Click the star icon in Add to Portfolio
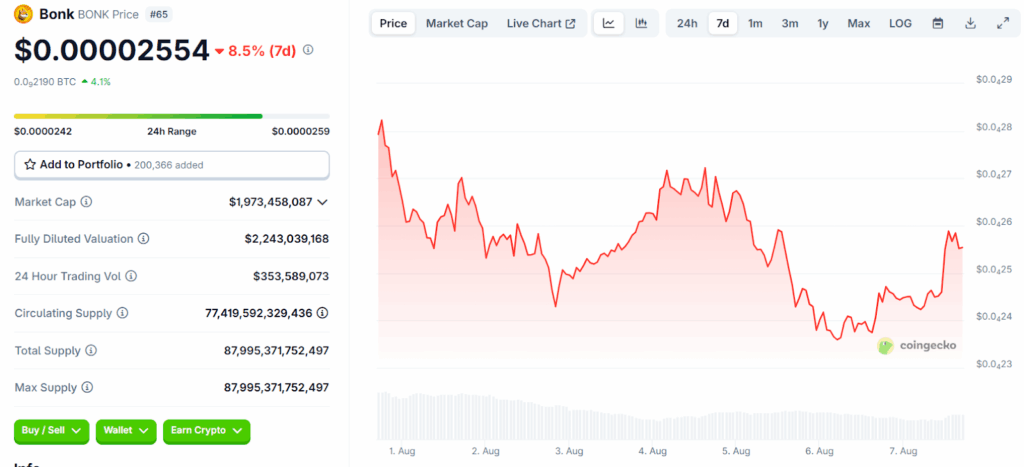 click(30, 165)
